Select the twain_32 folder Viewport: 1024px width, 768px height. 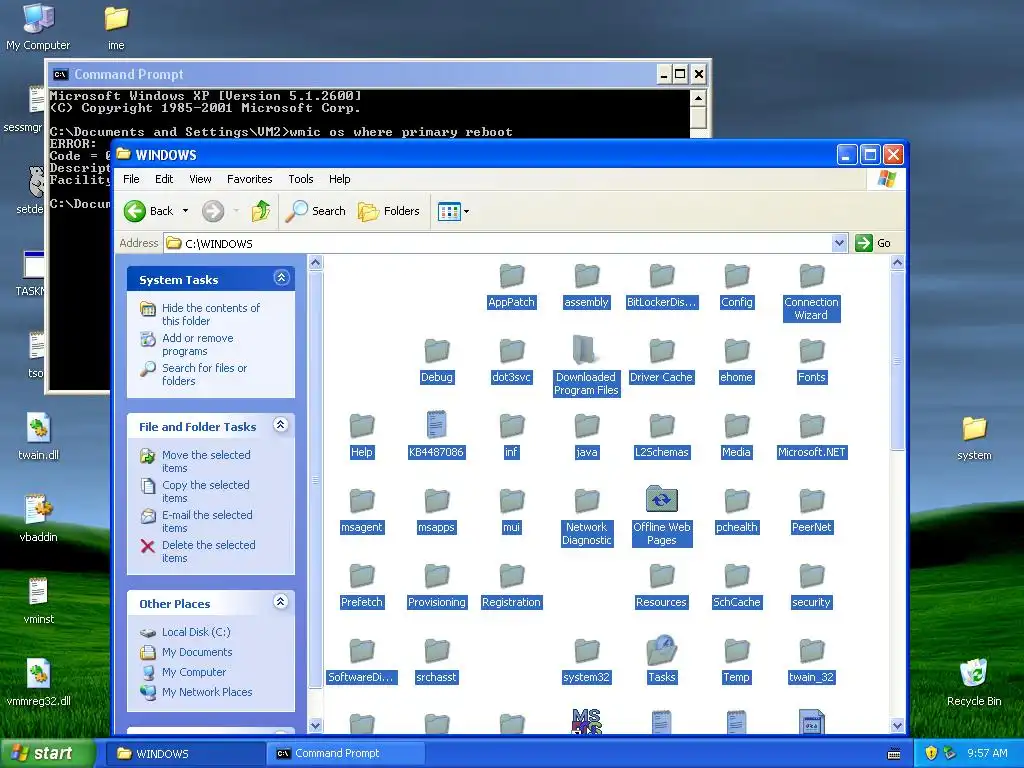(812, 661)
